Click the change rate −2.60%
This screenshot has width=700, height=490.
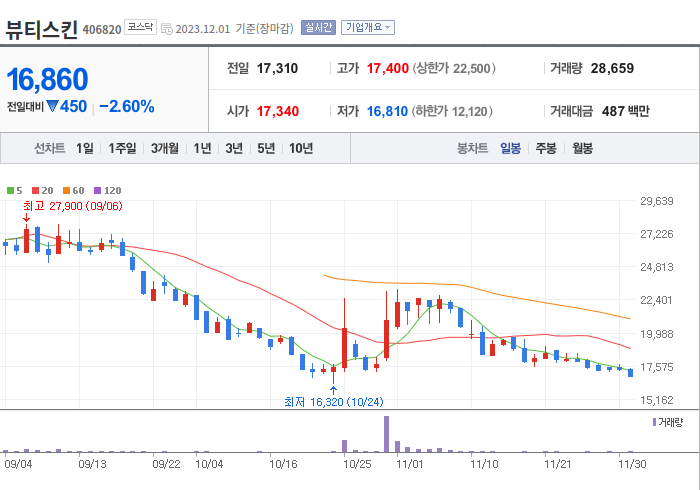(127, 107)
